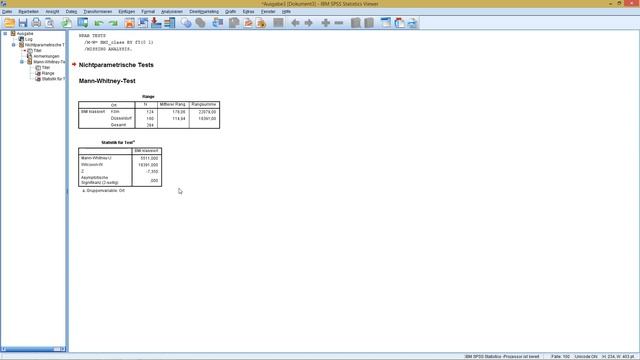Open the recall recent dialogs icon
Viewport: 640px width, 360px height.
tap(83, 23)
